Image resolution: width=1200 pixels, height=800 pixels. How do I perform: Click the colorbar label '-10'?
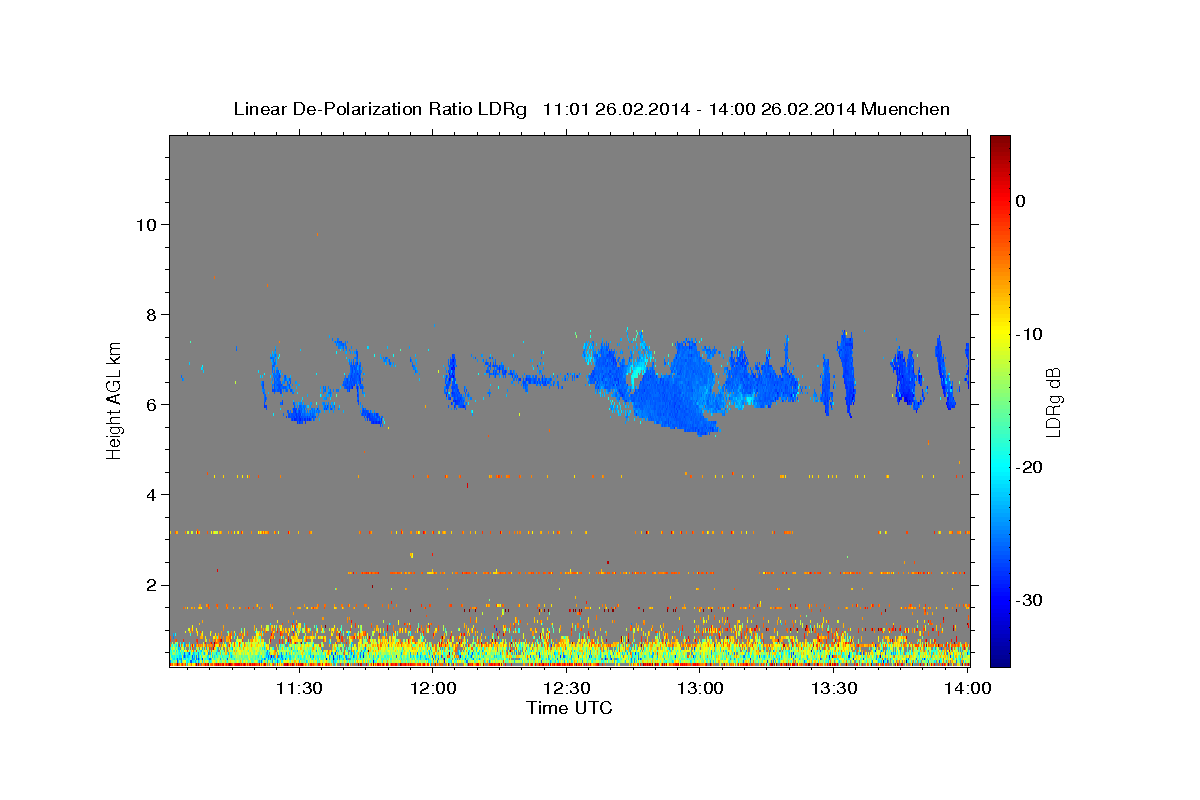click(x=1030, y=334)
